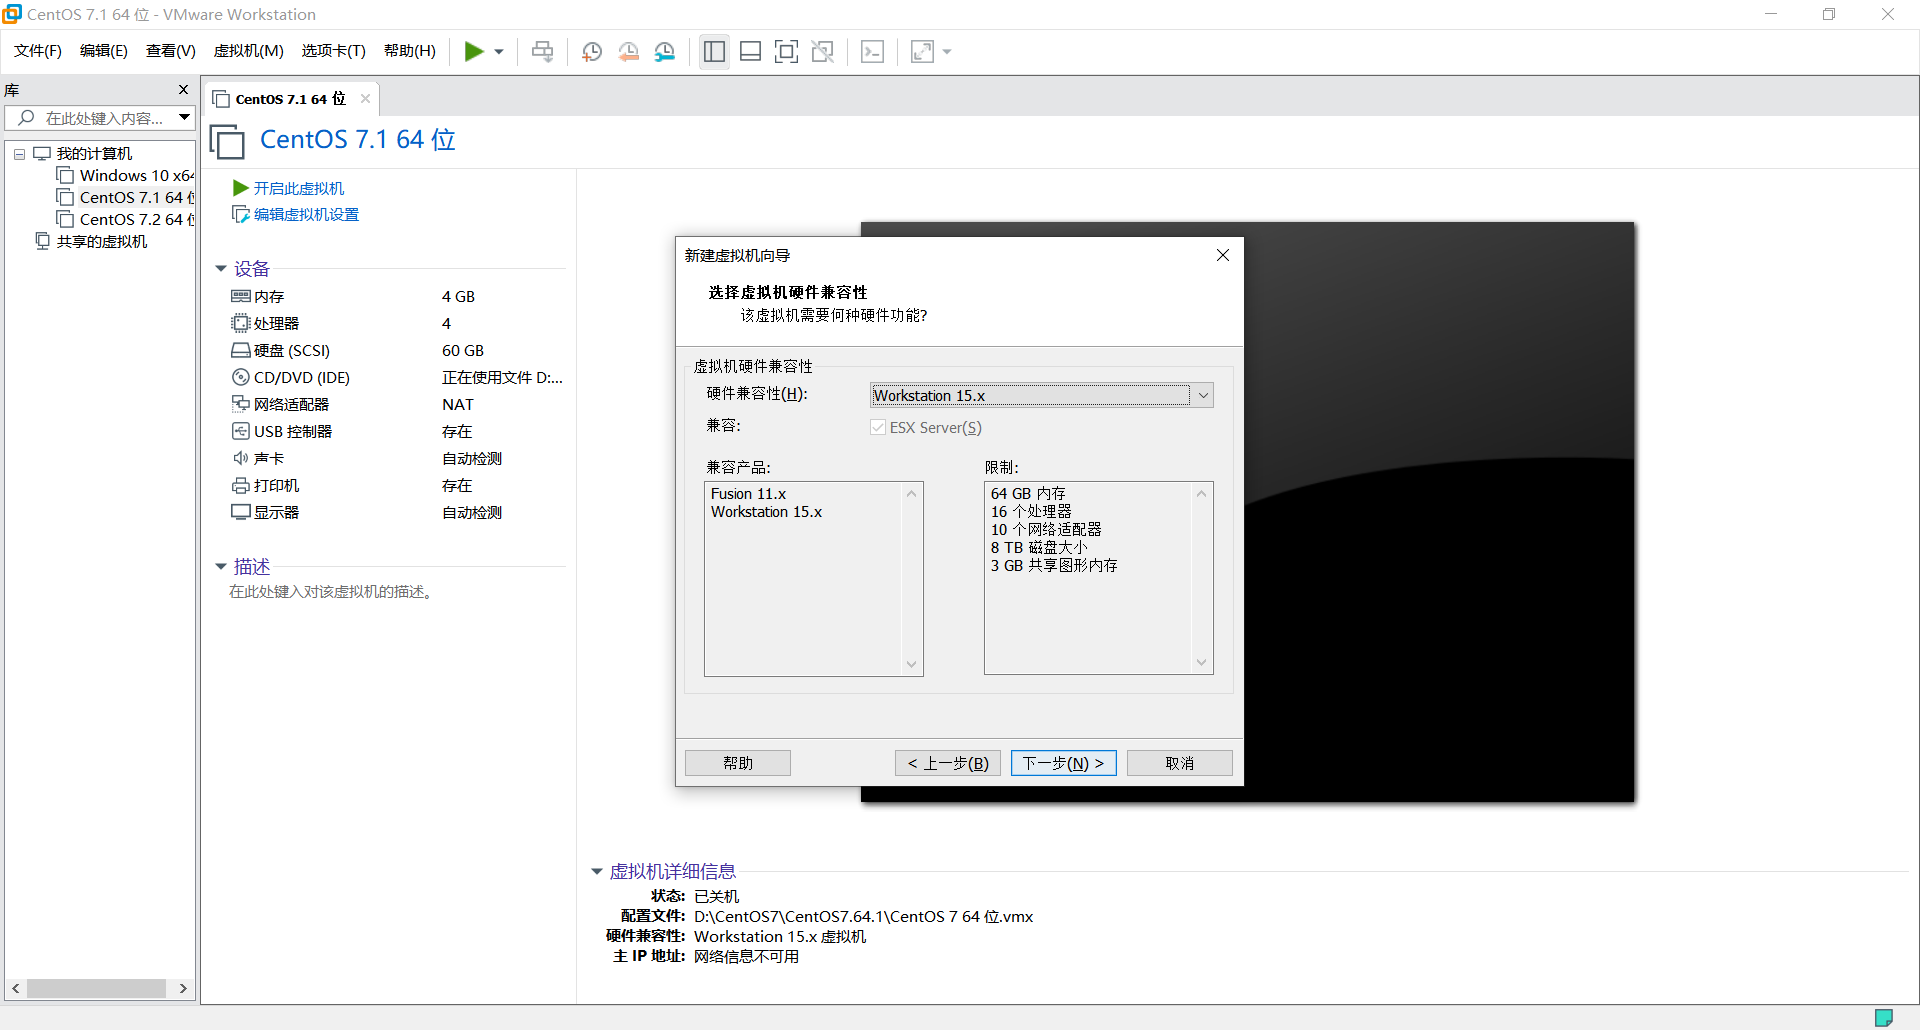The height and width of the screenshot is (1030, 1920).
Task: Collapse the 描述 section
Action: coord(221,567)
